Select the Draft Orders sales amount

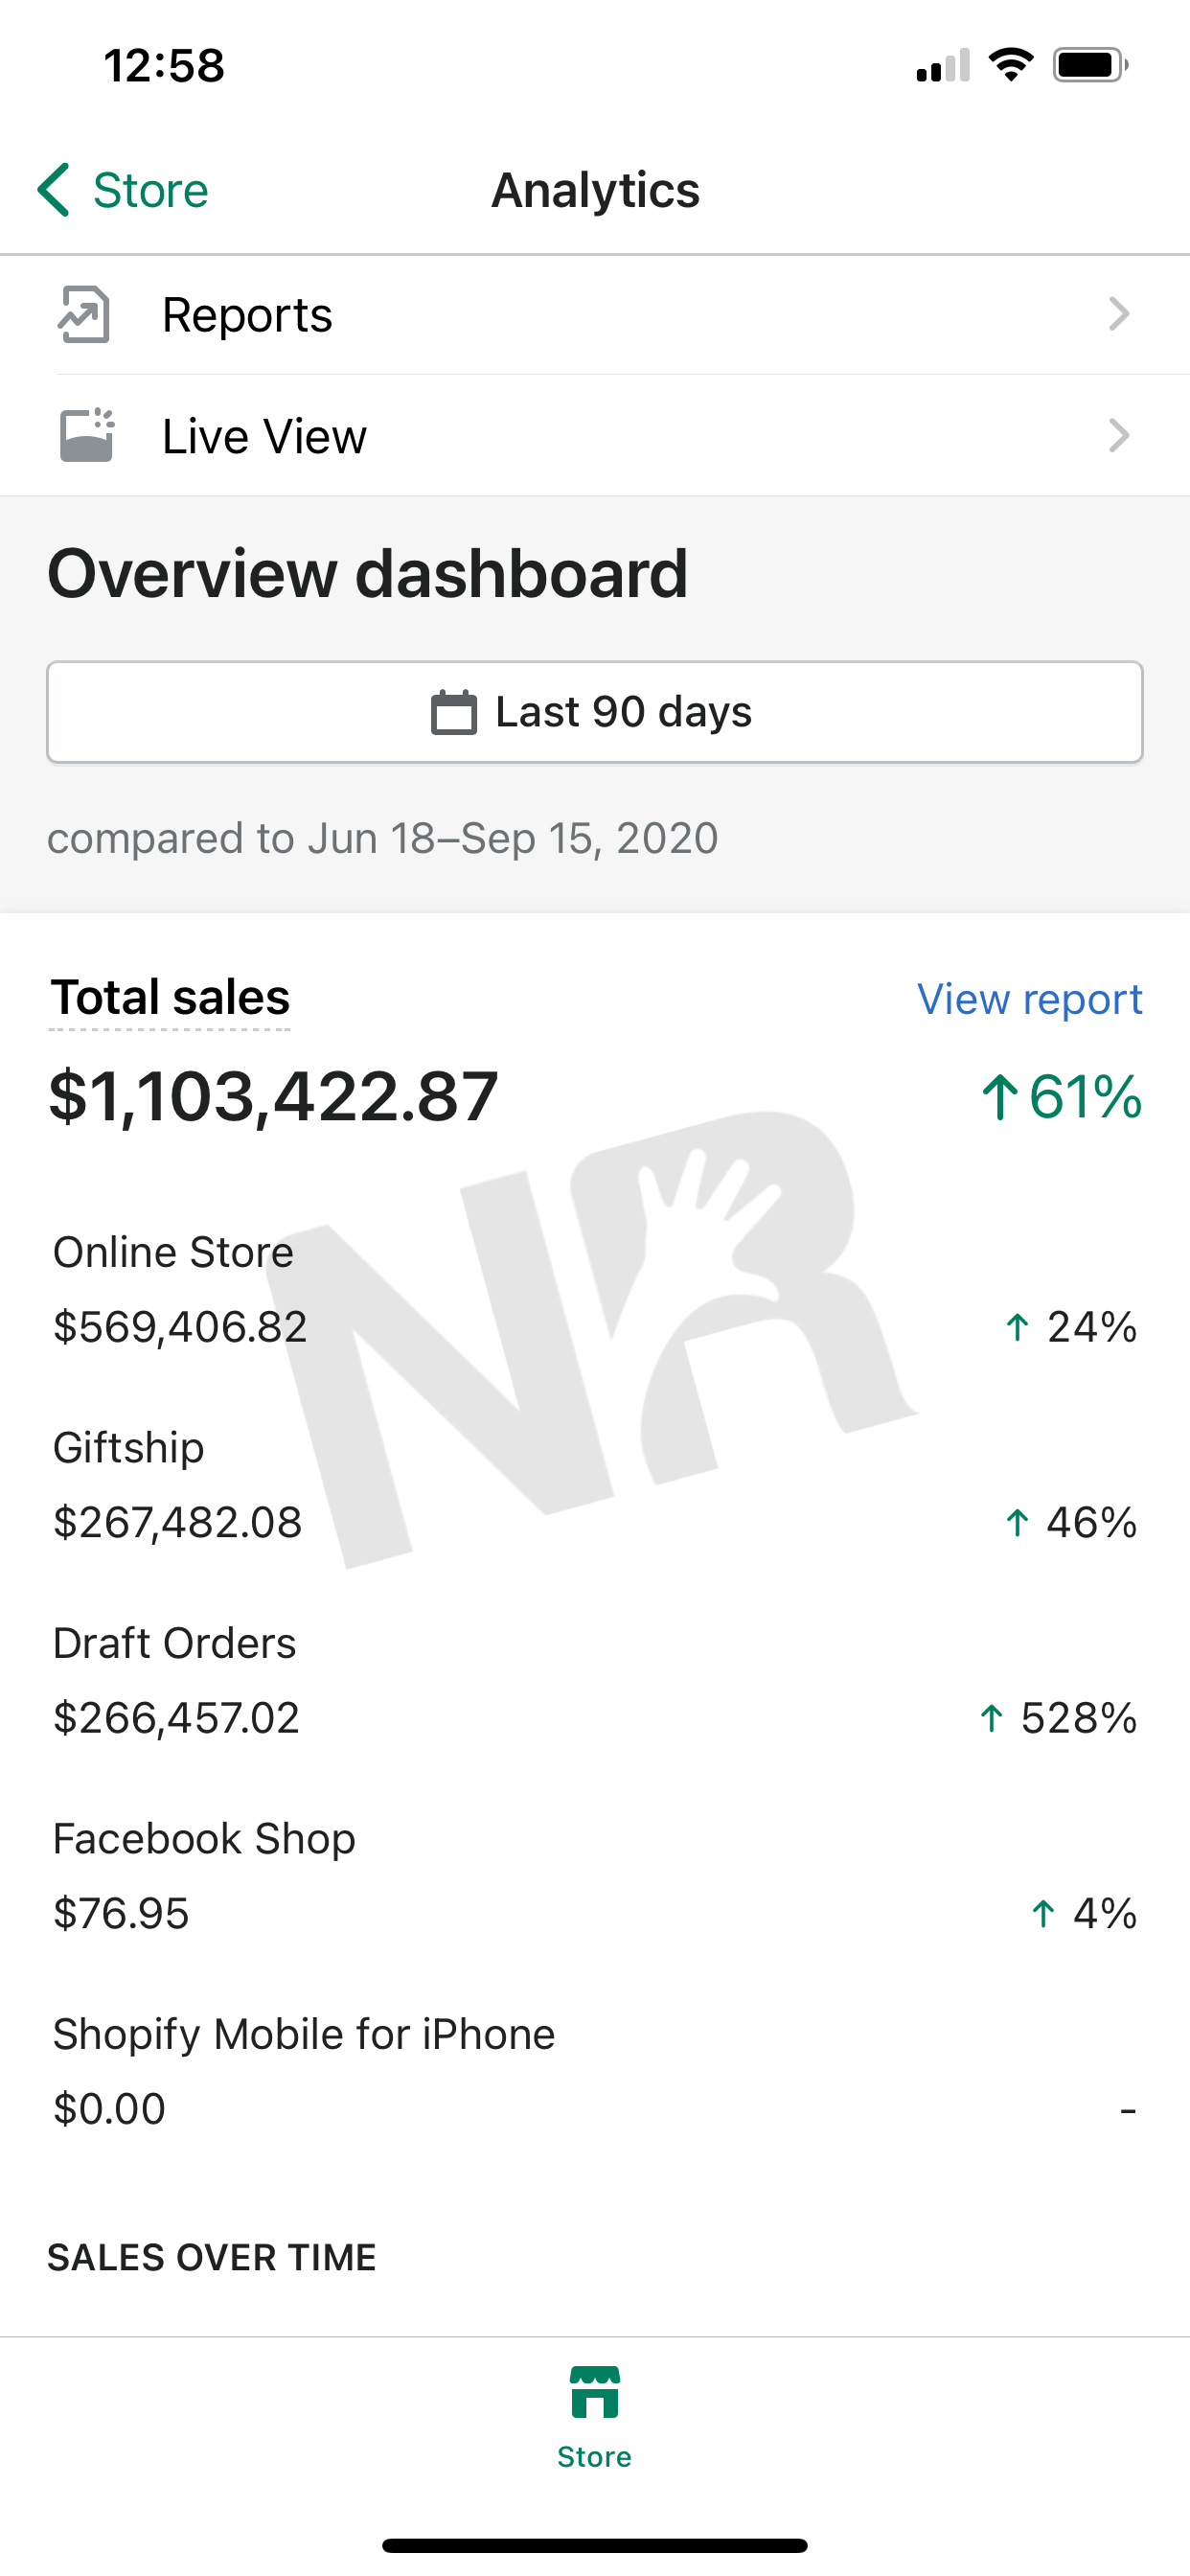pyautogui.click(x=176, y=1718)
